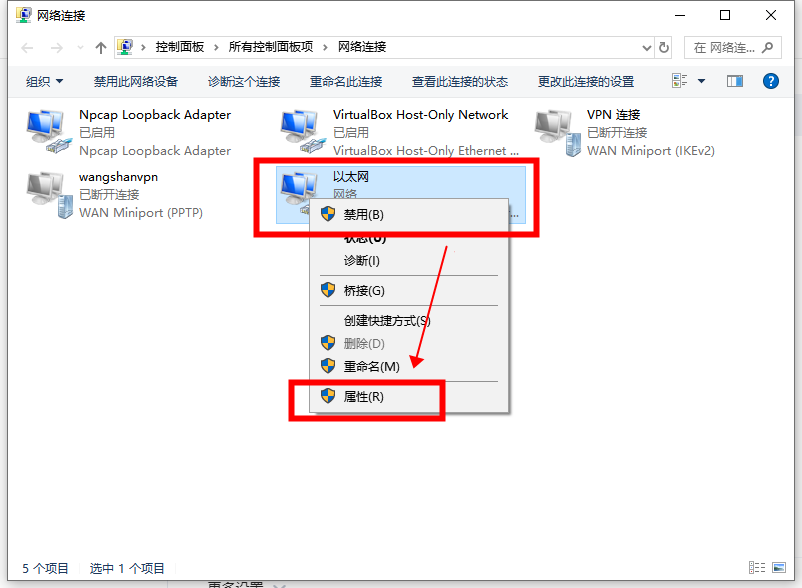Click the change view layout icon
Viewport: 802px width, 588px height.
click(679, 81)
